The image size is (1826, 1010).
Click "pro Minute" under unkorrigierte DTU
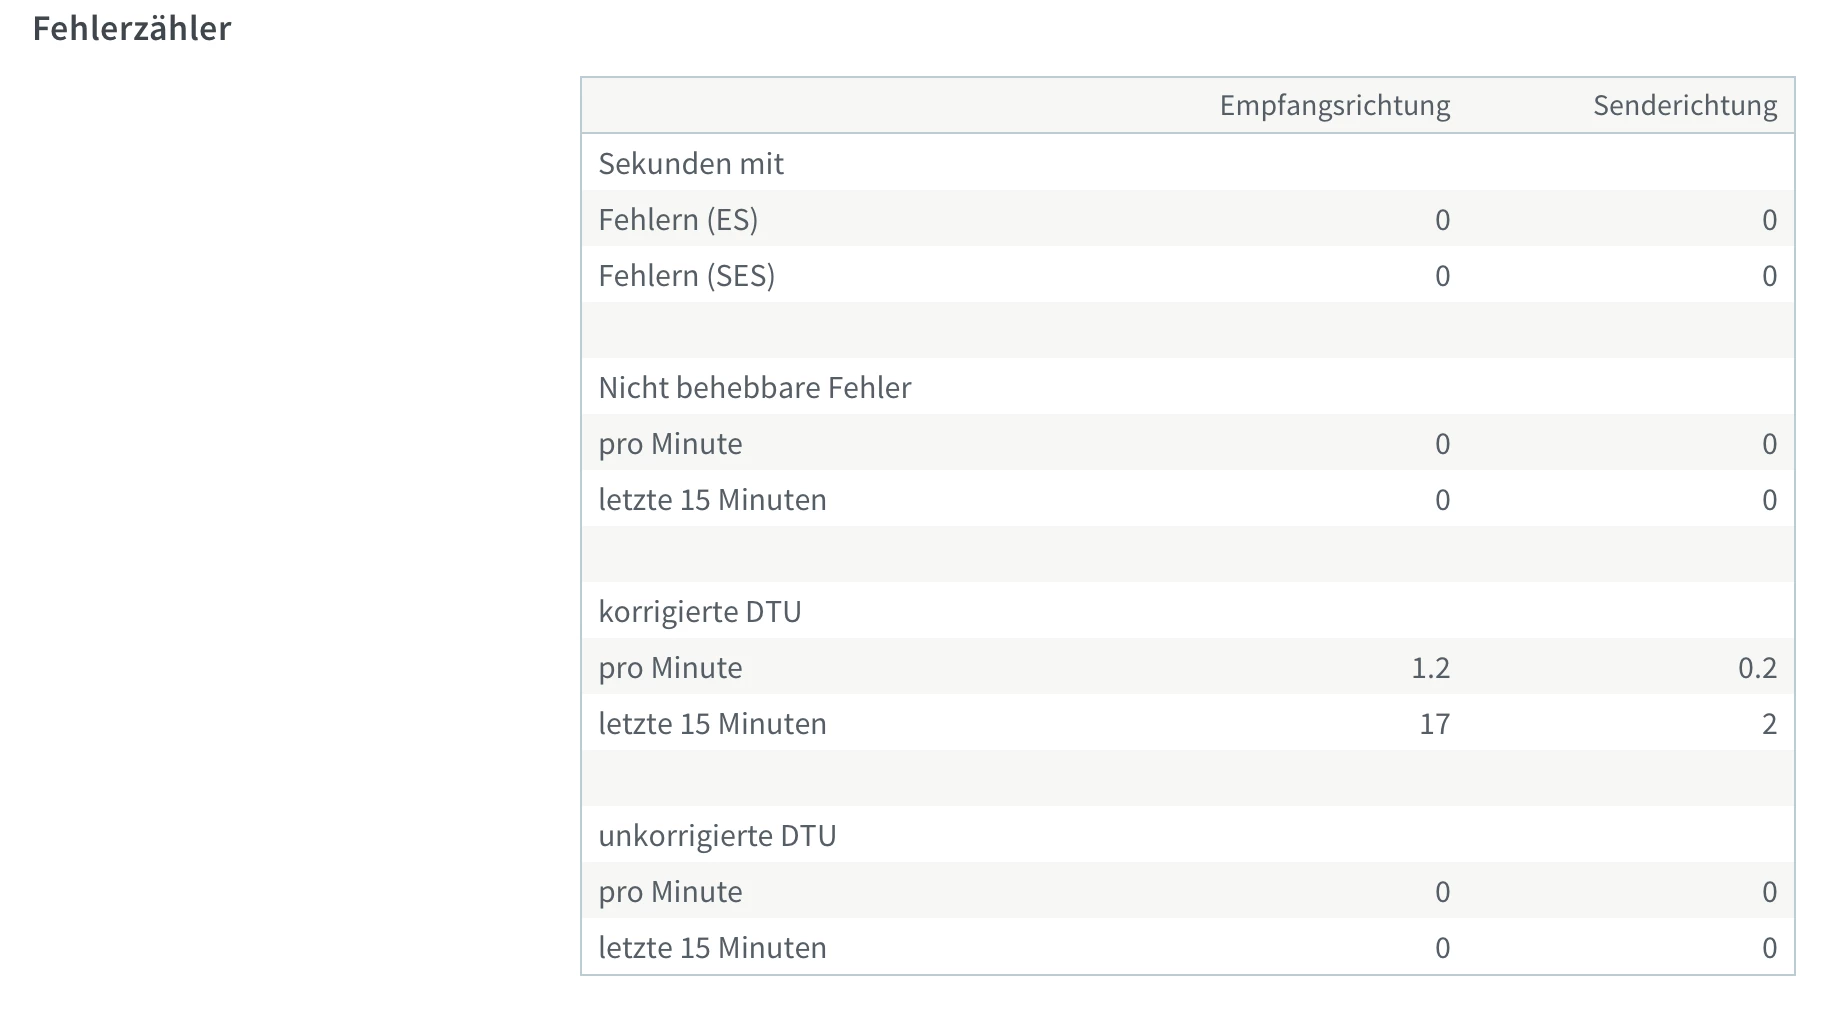point(670,891)
